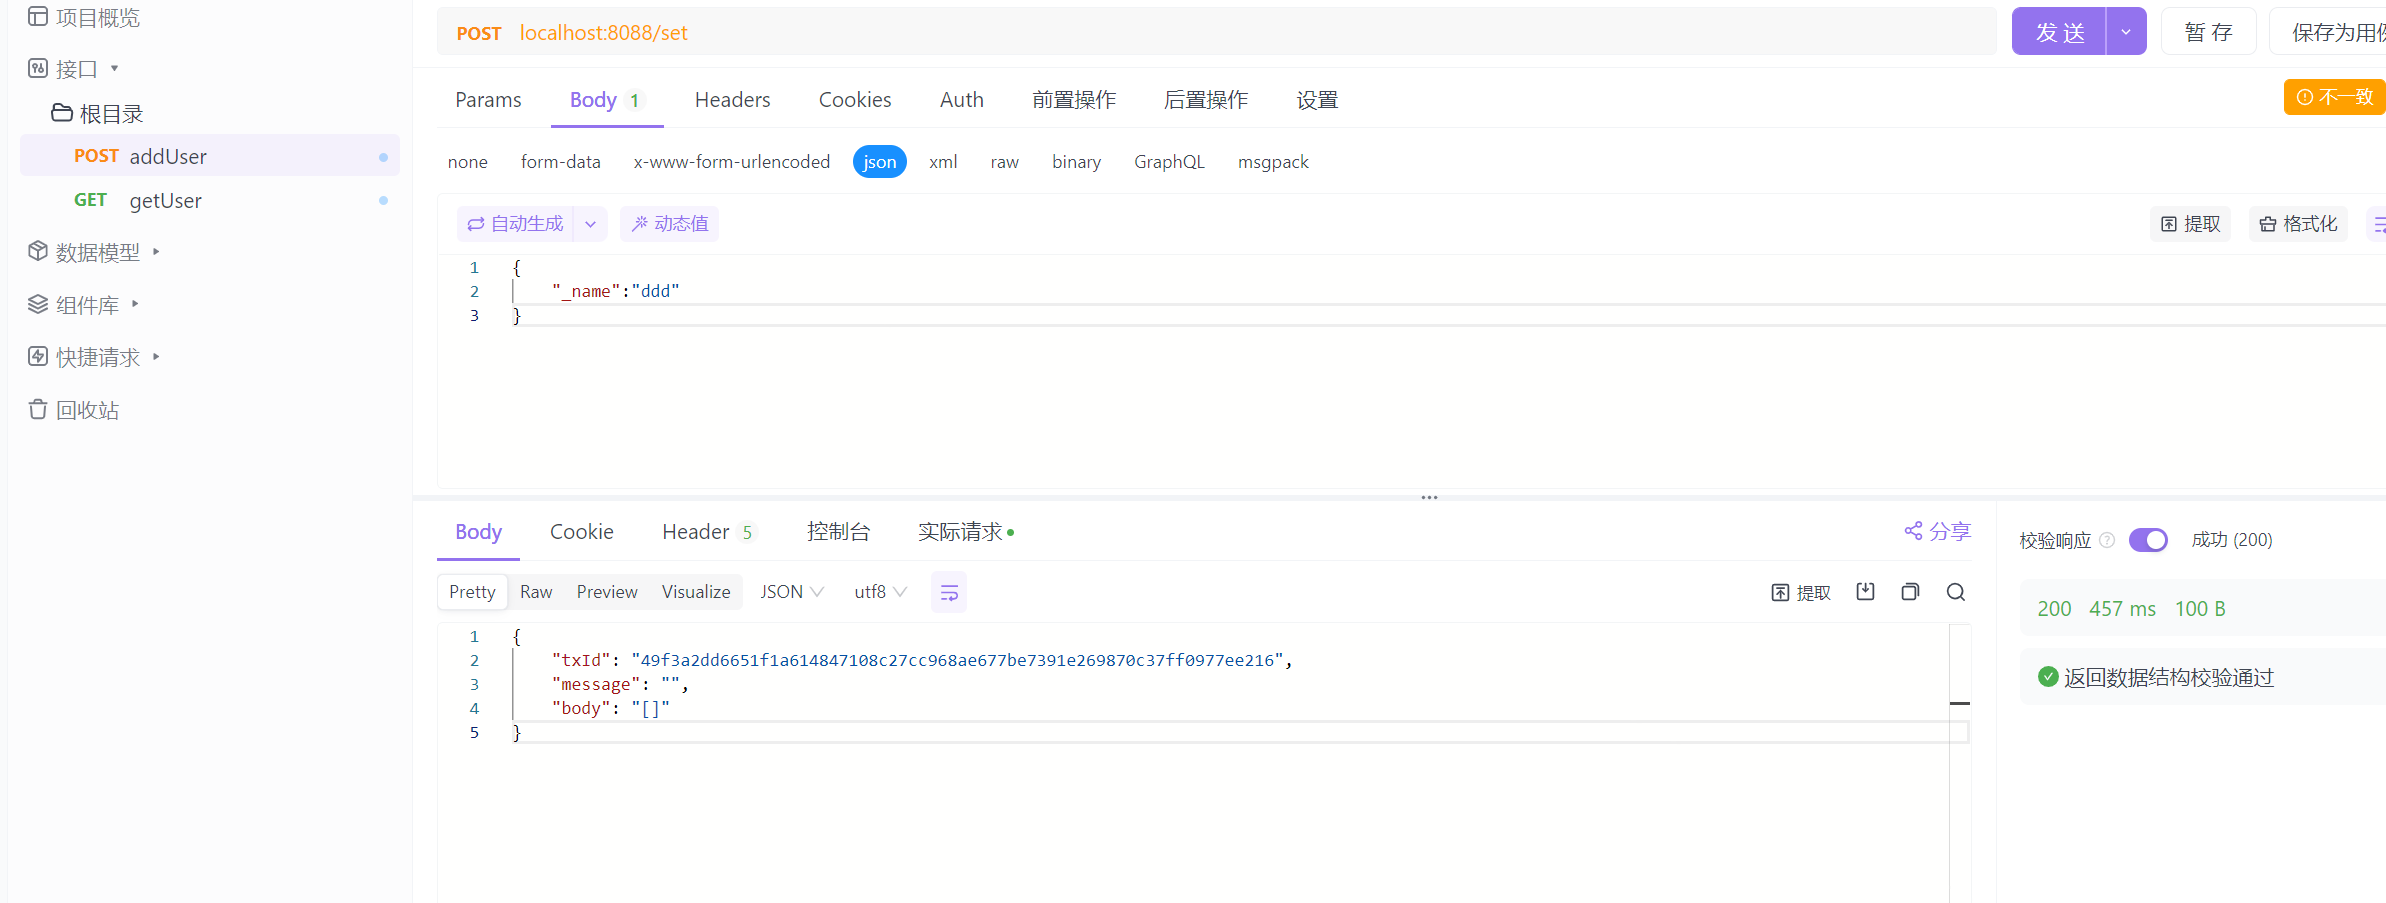Viewport: 2386px width, 903px height.
Task: Open the send button dropdown arrow
Action: pyautogui.click(x=2126, y=32)
